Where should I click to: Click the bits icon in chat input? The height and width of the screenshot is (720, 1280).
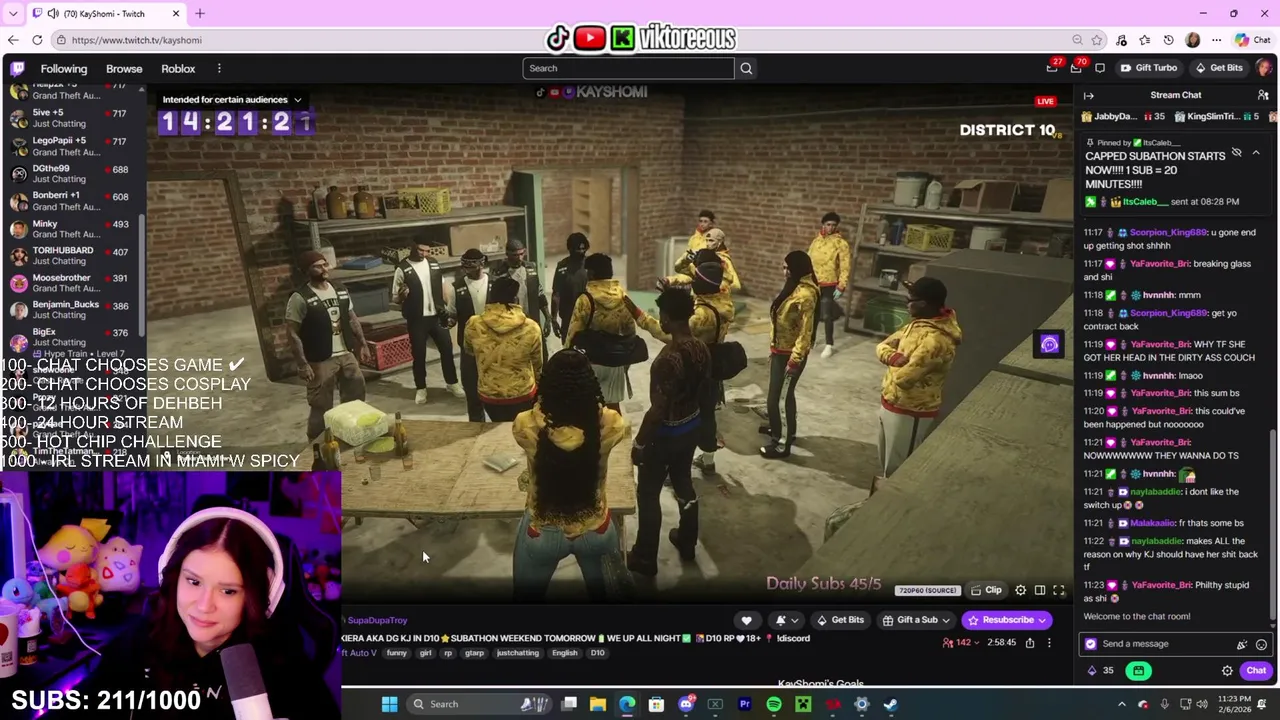coord(1242,644)
